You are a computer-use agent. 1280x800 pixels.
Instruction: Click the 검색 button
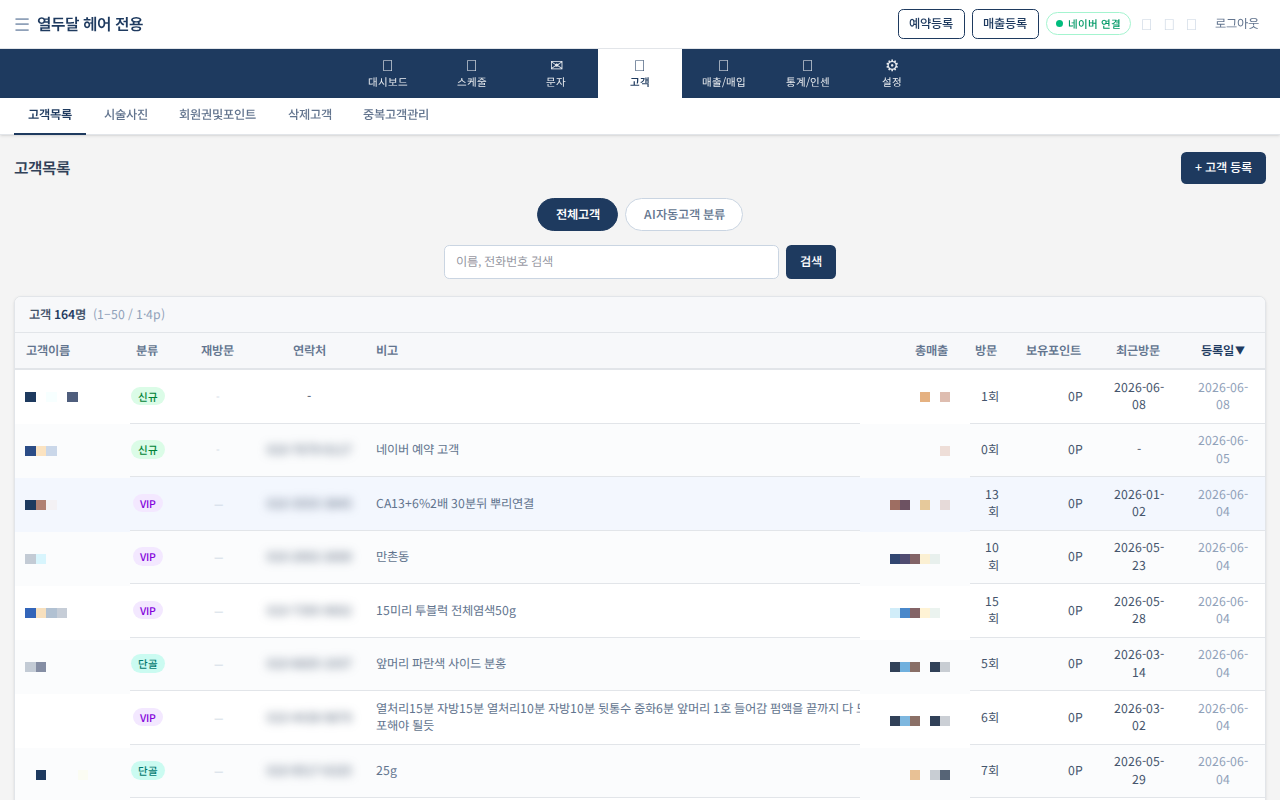(x=811, y=262)
